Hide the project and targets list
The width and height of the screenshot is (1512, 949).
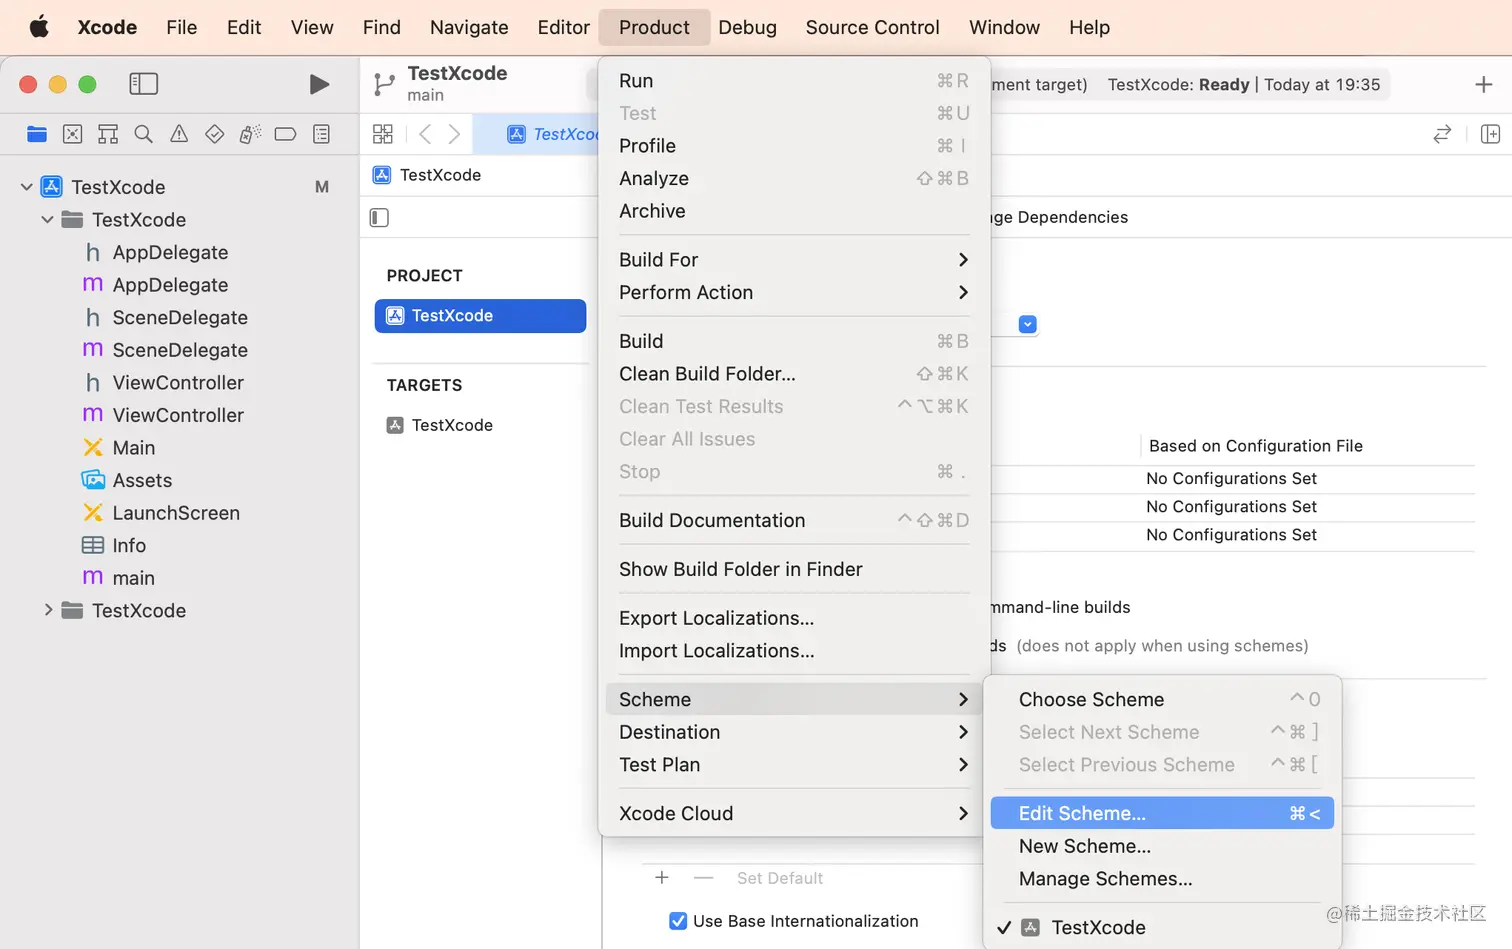pos(379,218)
